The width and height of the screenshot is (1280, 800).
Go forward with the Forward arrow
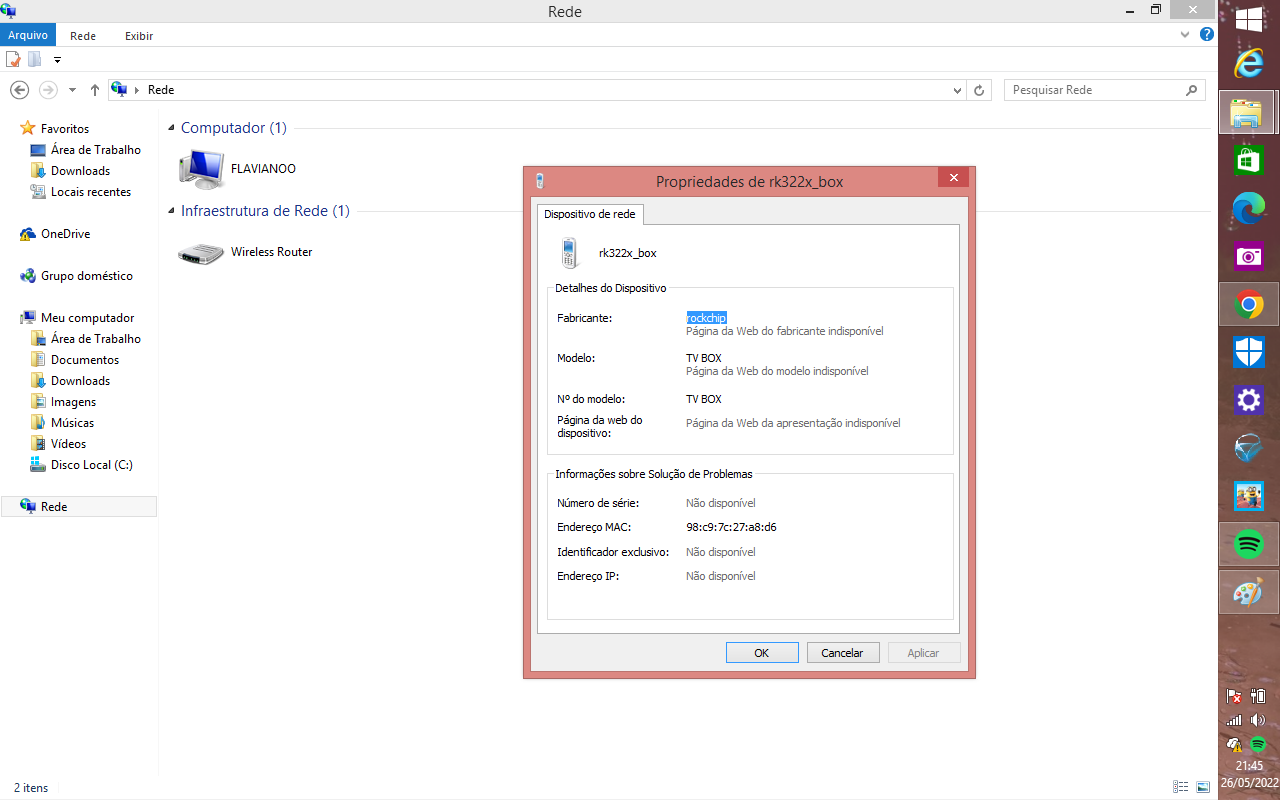pos(48,90)
